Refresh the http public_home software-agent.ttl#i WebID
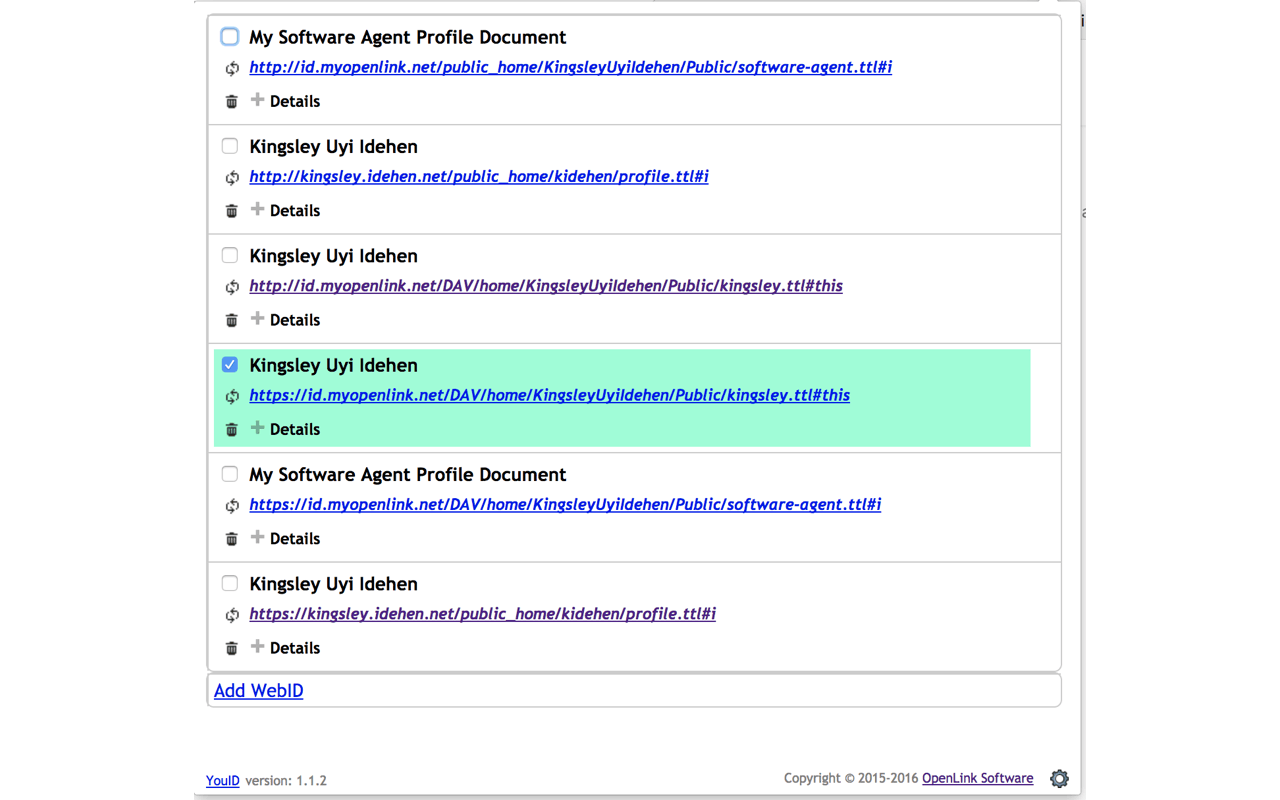The image size is (1280, 800). click(x=232, y=69)
